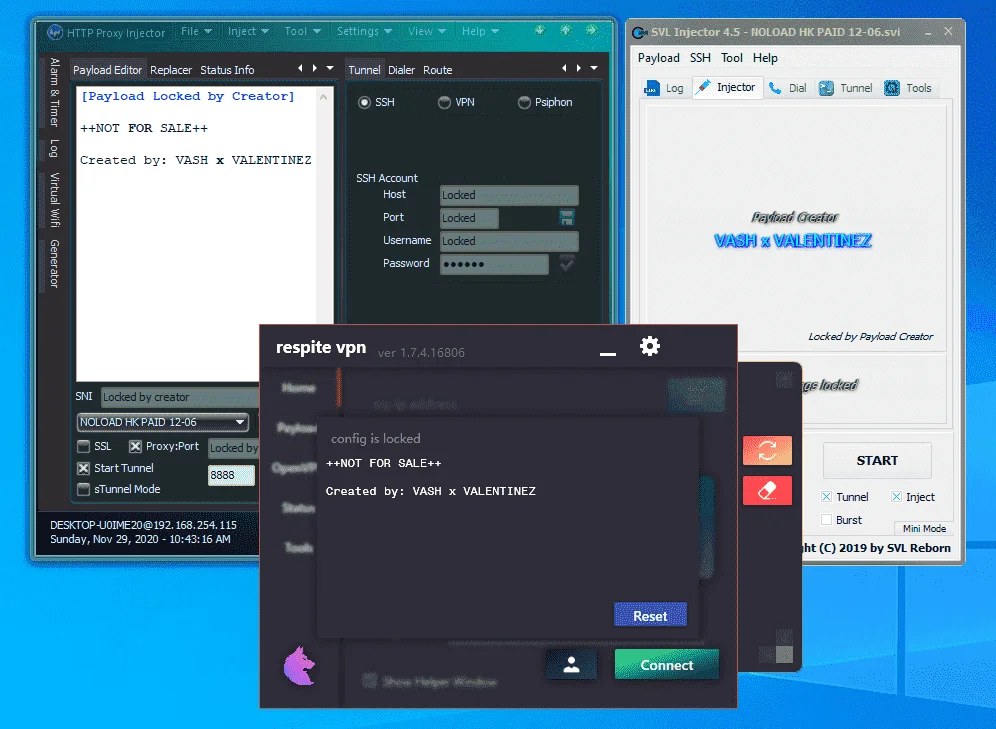
Task: Select the VPN radio button
Action: tap(445, 102)
